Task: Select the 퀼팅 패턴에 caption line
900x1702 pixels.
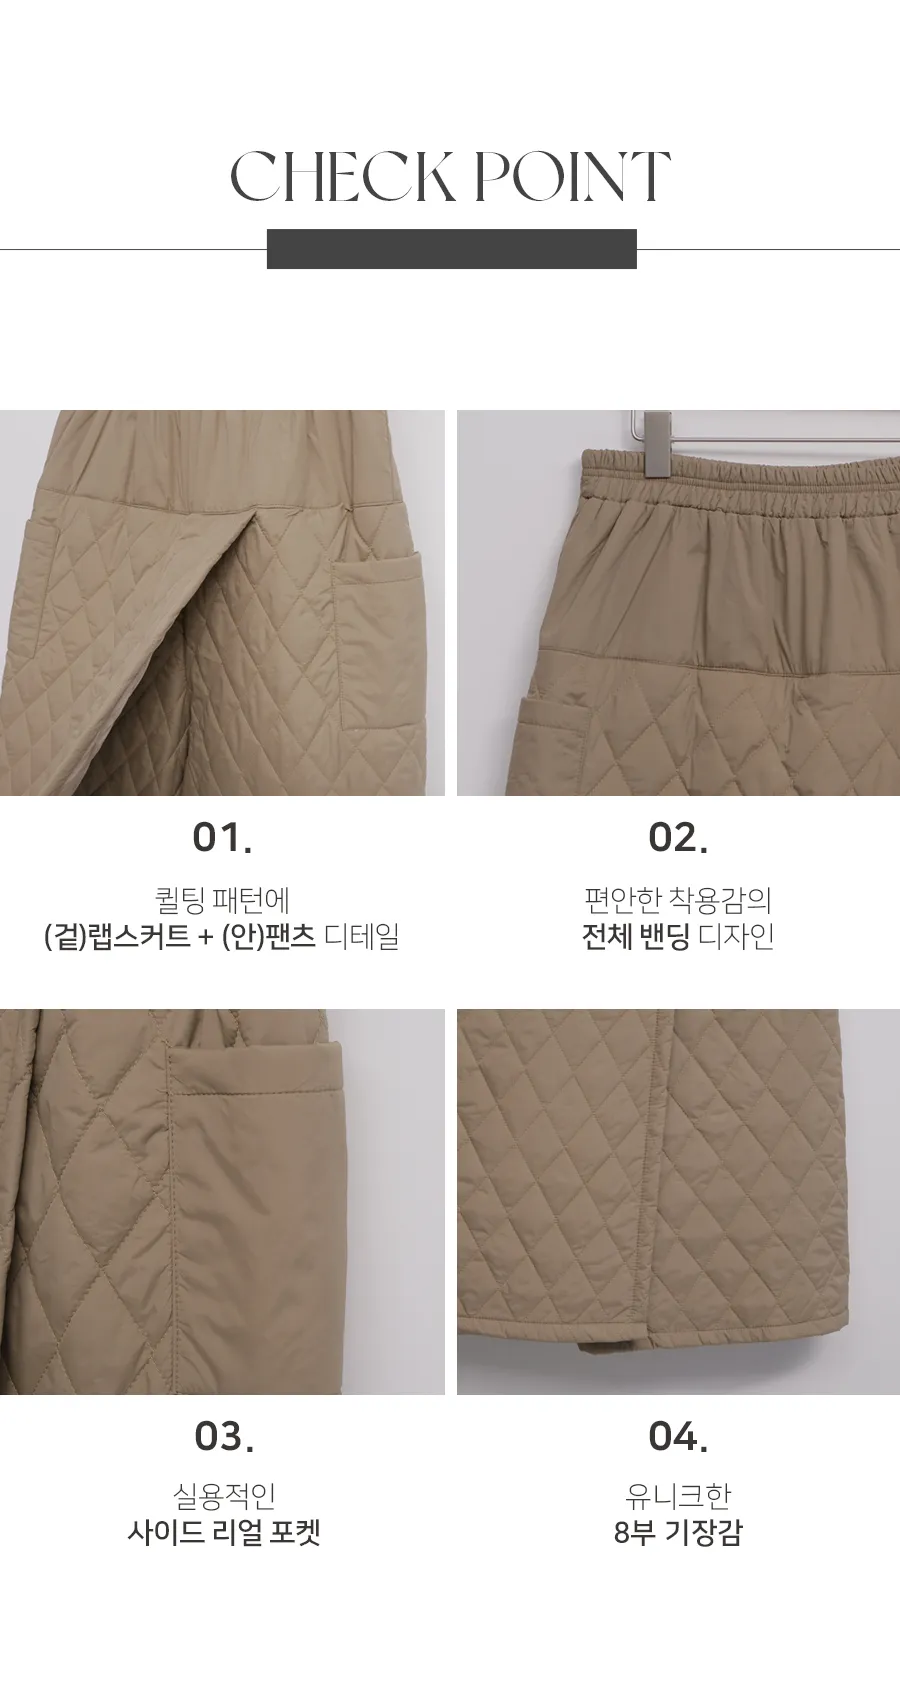Action: (222, 901)
